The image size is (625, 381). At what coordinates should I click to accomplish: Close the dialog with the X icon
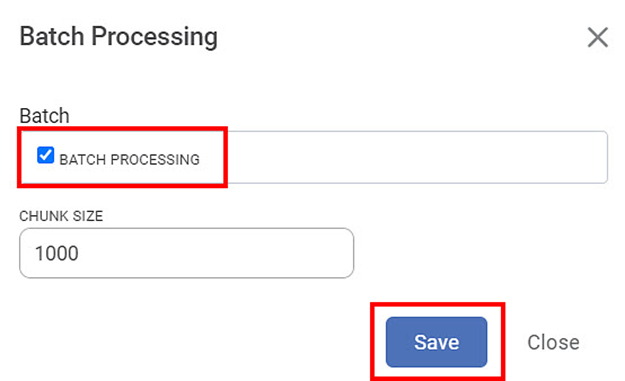click(597, 37)
